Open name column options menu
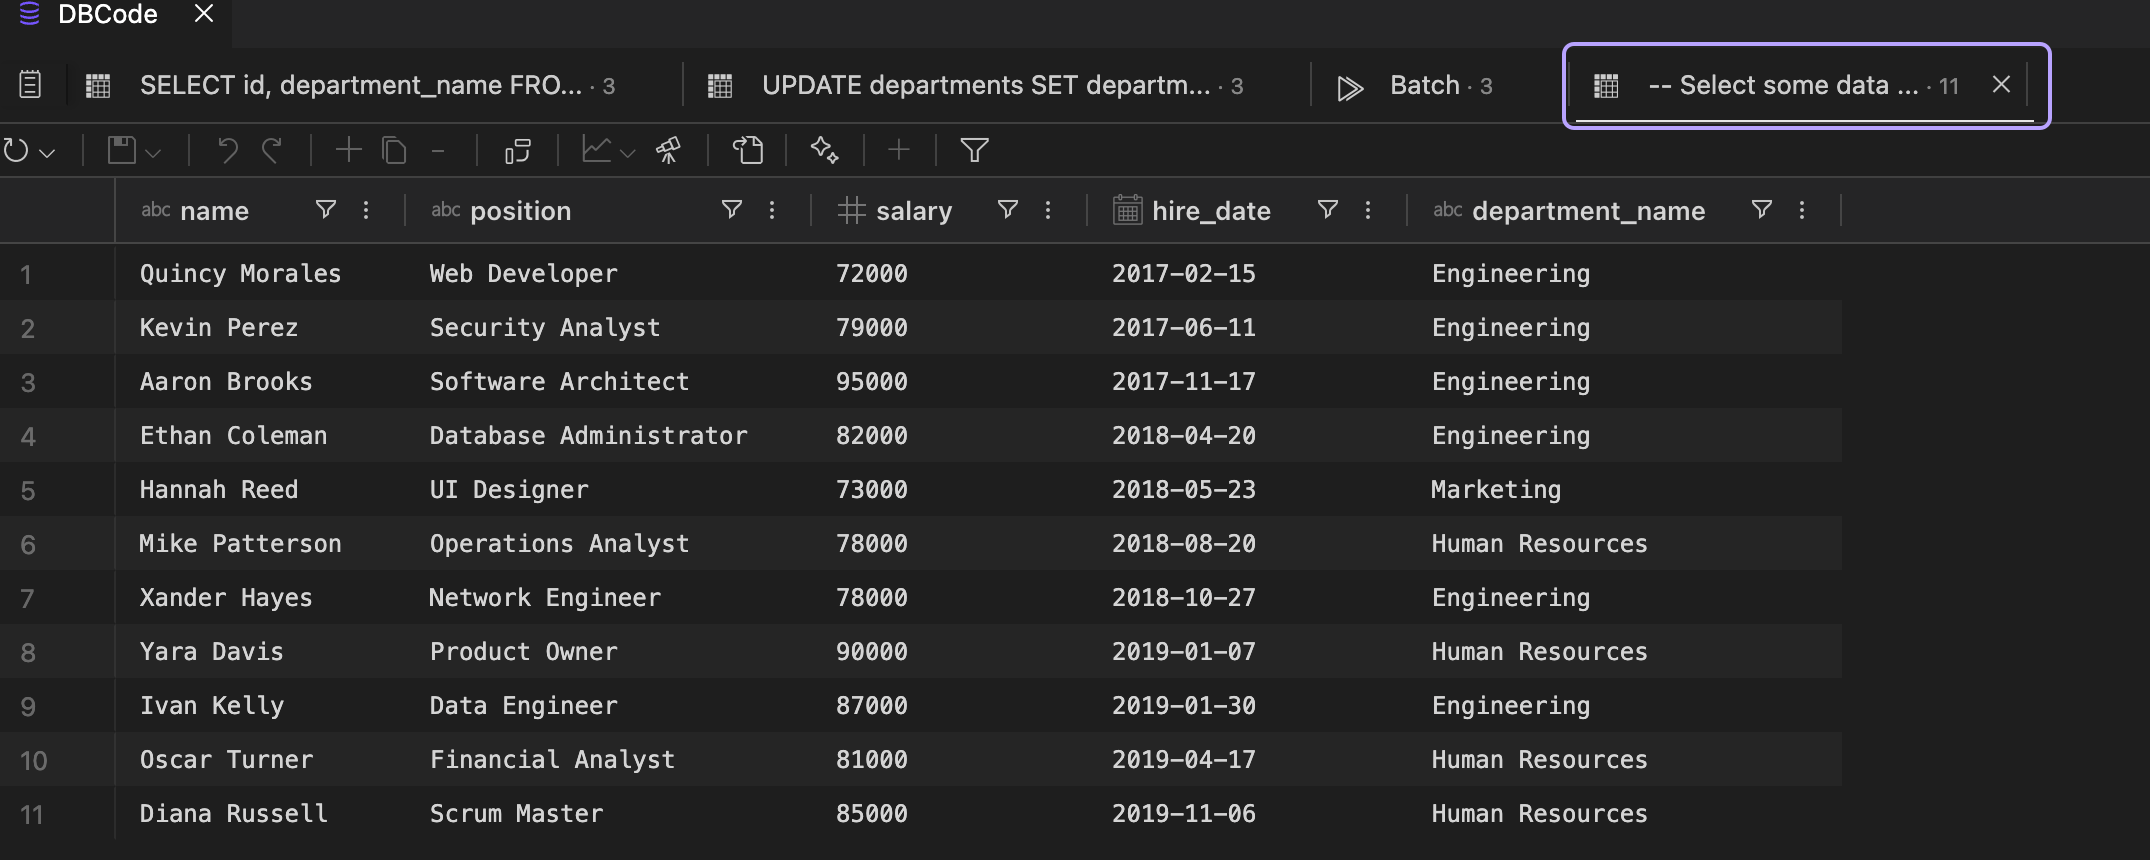The height and width of the screenshot is (860, 2150). click(x=366, y=210)
